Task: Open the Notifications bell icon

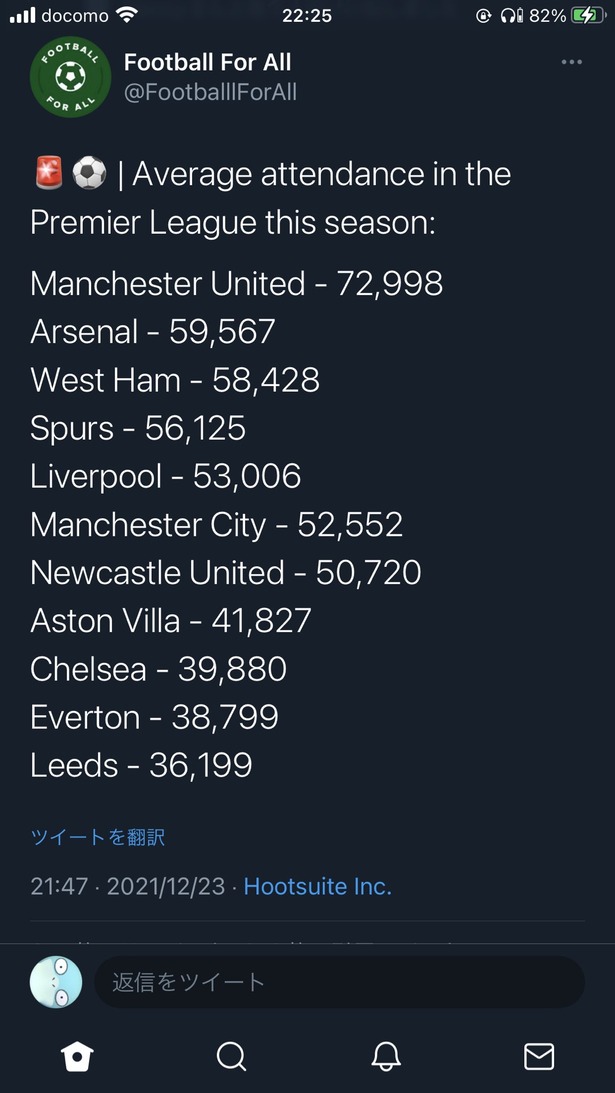Action: tap(386, 1056)
